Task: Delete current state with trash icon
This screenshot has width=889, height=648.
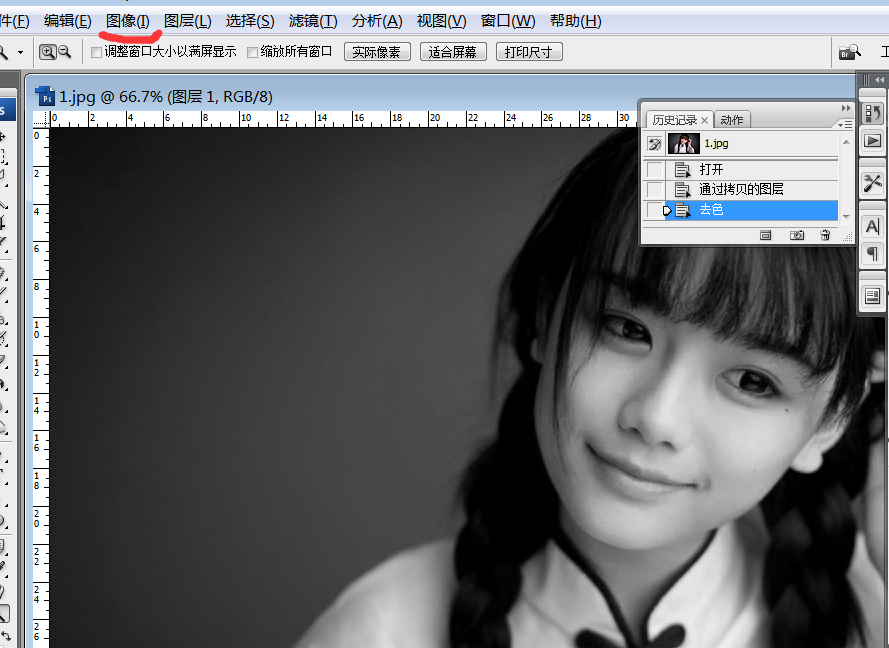Action: tap(826, 235)
